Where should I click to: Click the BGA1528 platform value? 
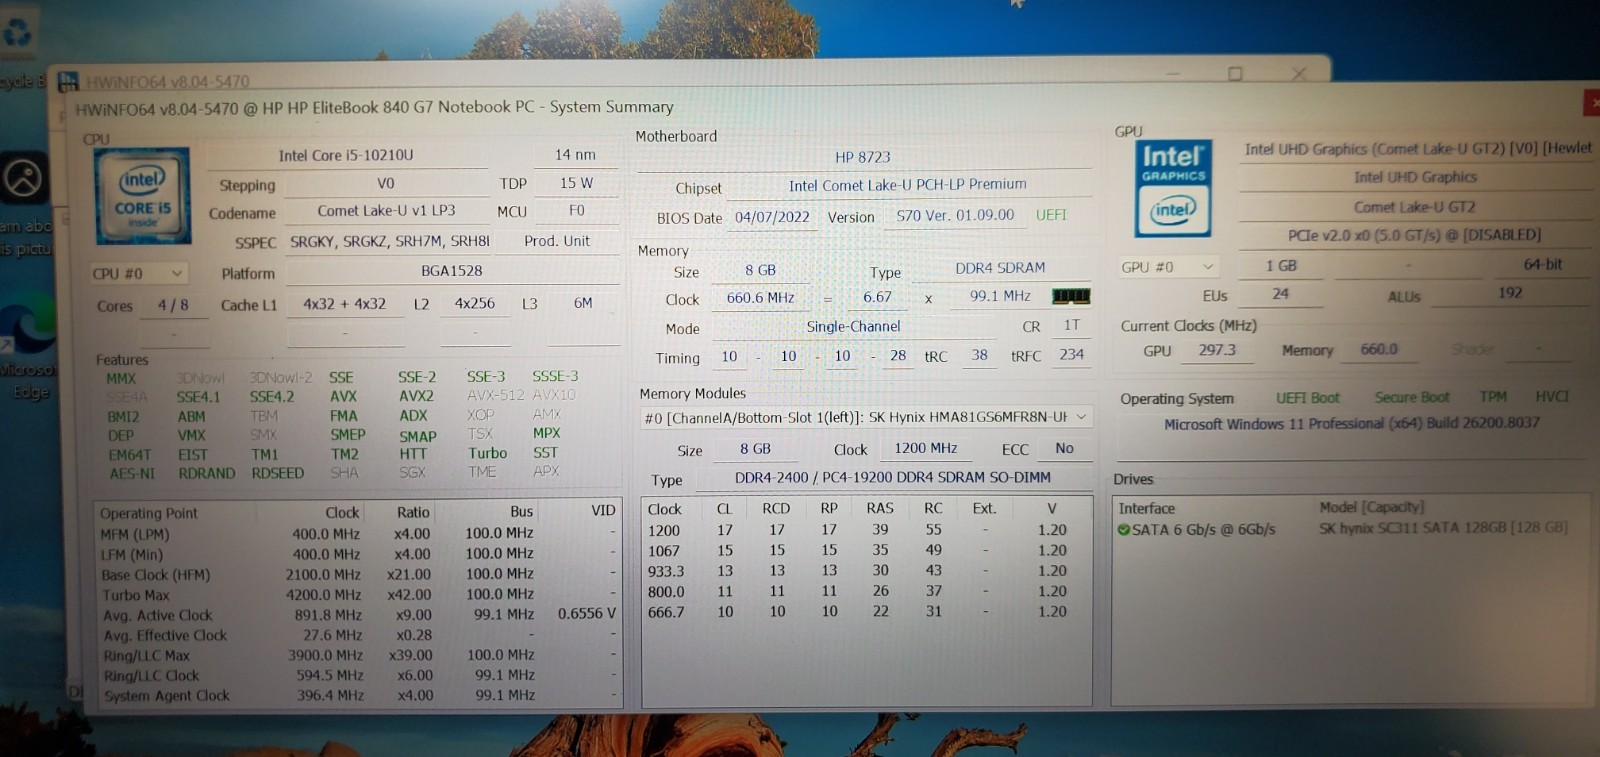(451, 271)
